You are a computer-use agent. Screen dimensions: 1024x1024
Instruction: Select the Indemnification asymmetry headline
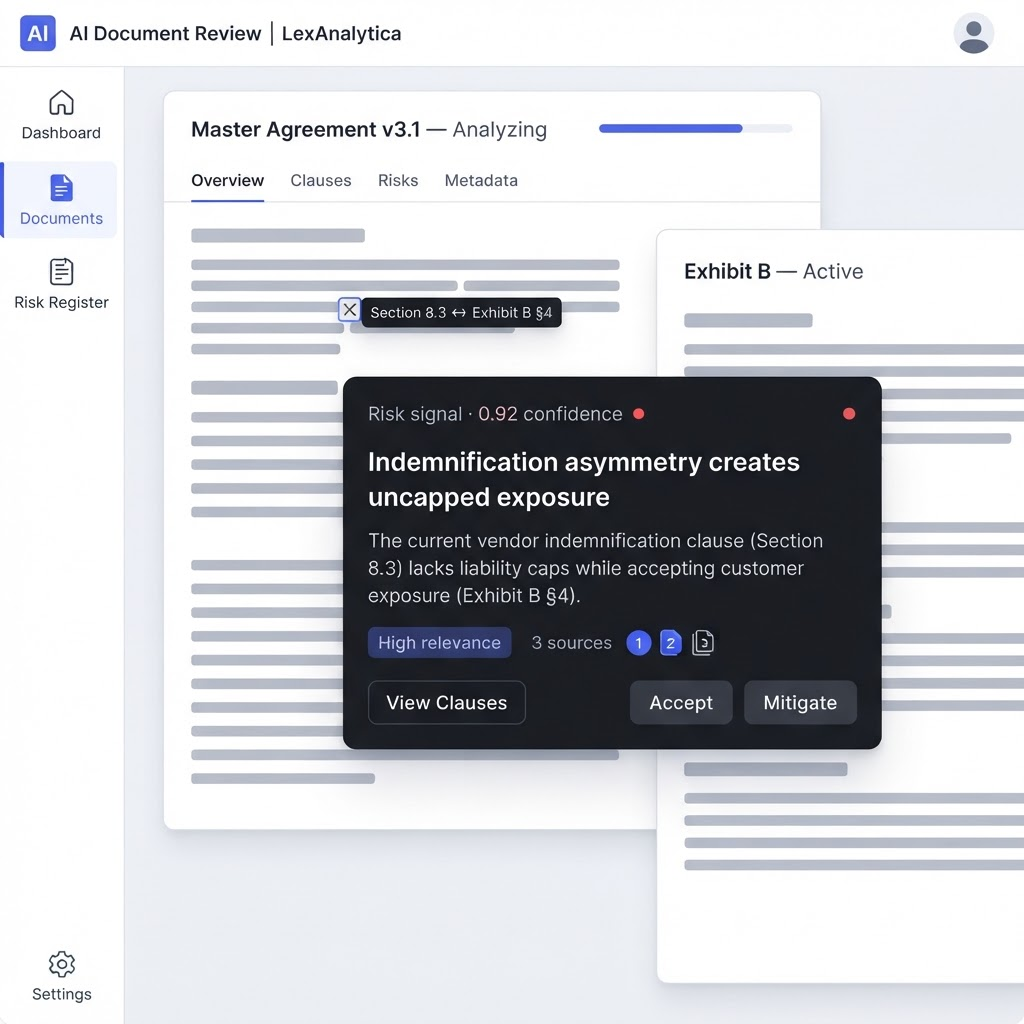583,479
